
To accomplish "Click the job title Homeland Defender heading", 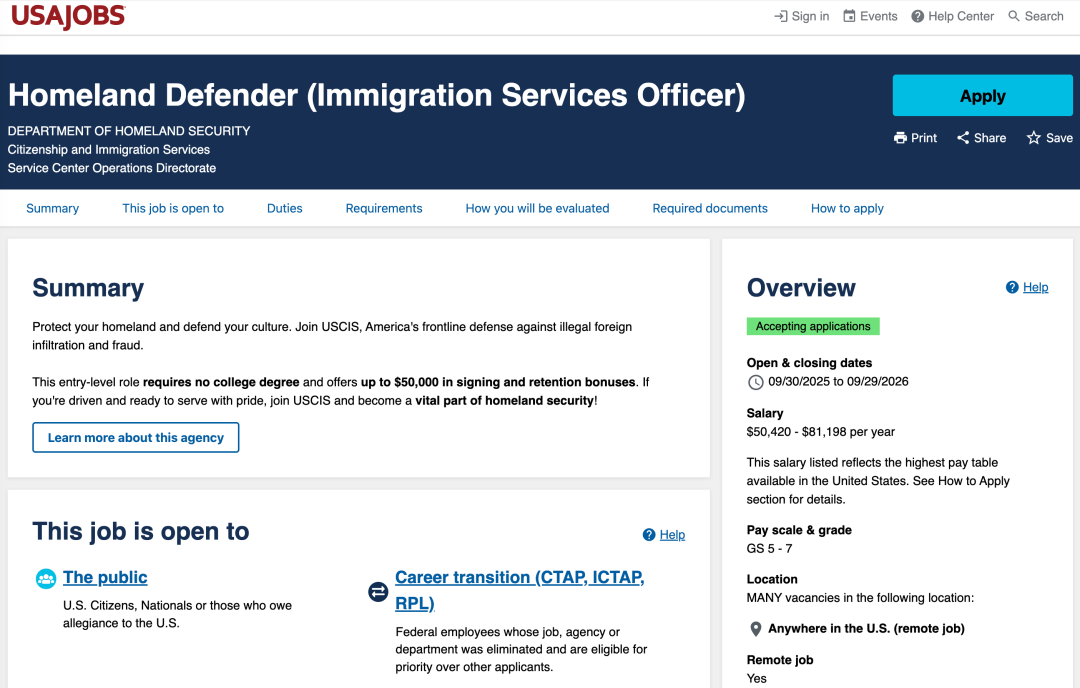I will click(x=376, y=95).
